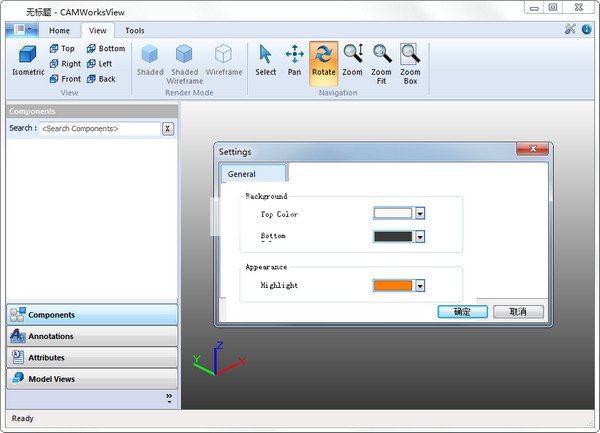Switch to Bottom view
The width and height of the screenshot is (600, 433).
(105, 48)
